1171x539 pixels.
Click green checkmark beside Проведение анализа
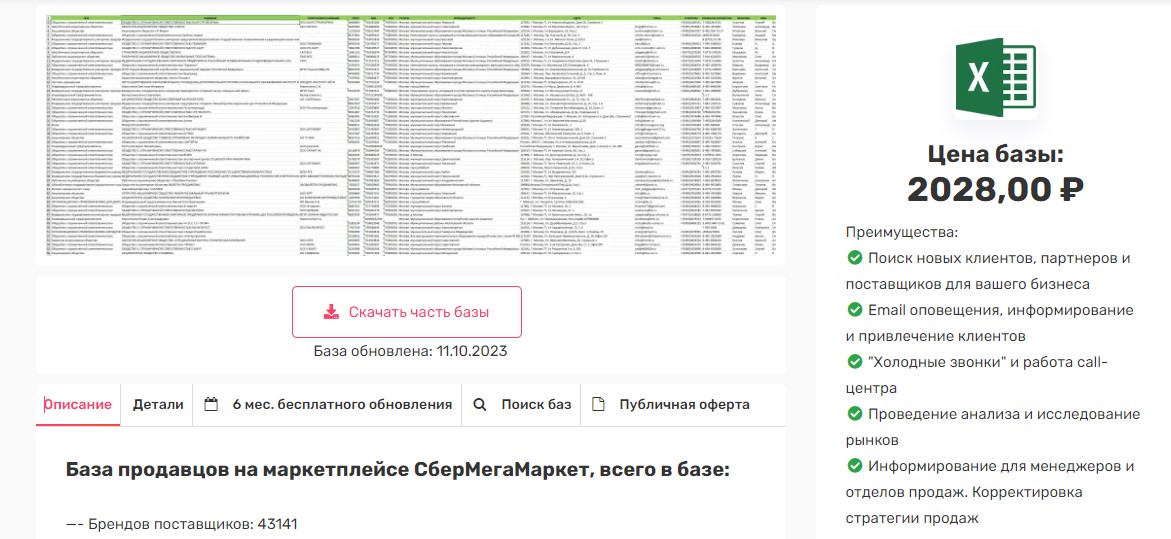tap(855, 414)
